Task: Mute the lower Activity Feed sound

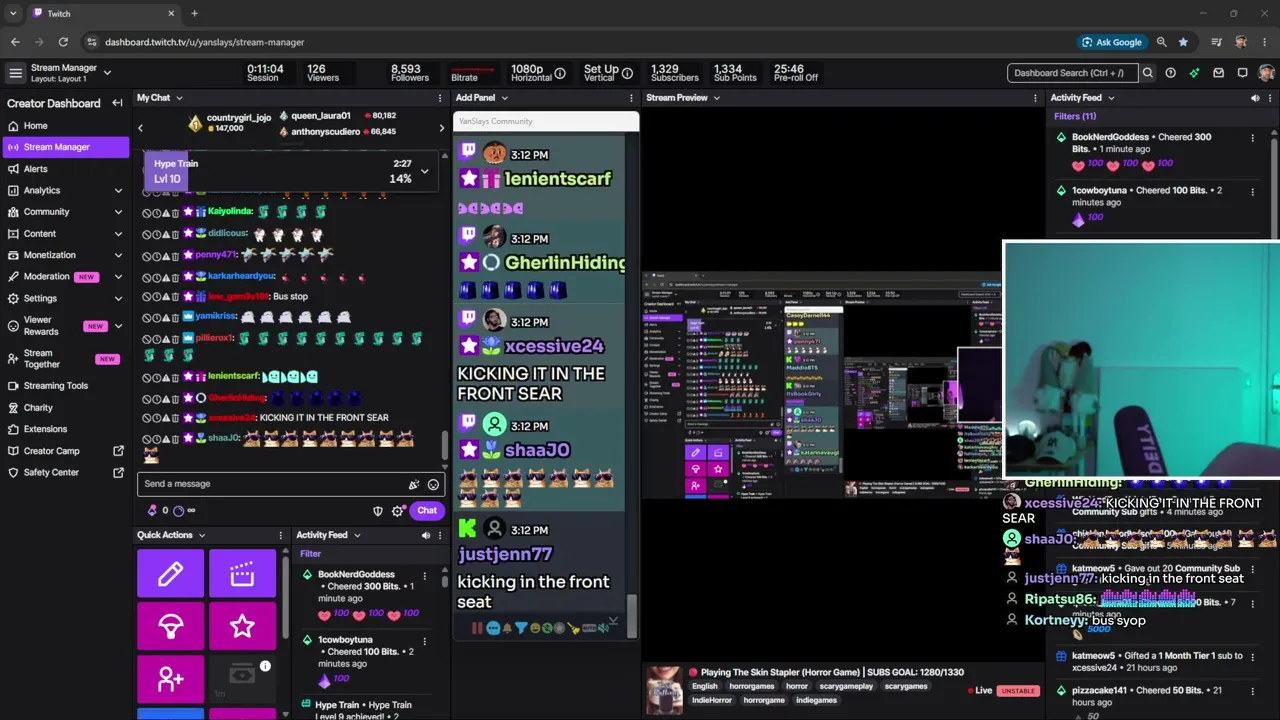Action: [425, 535]
